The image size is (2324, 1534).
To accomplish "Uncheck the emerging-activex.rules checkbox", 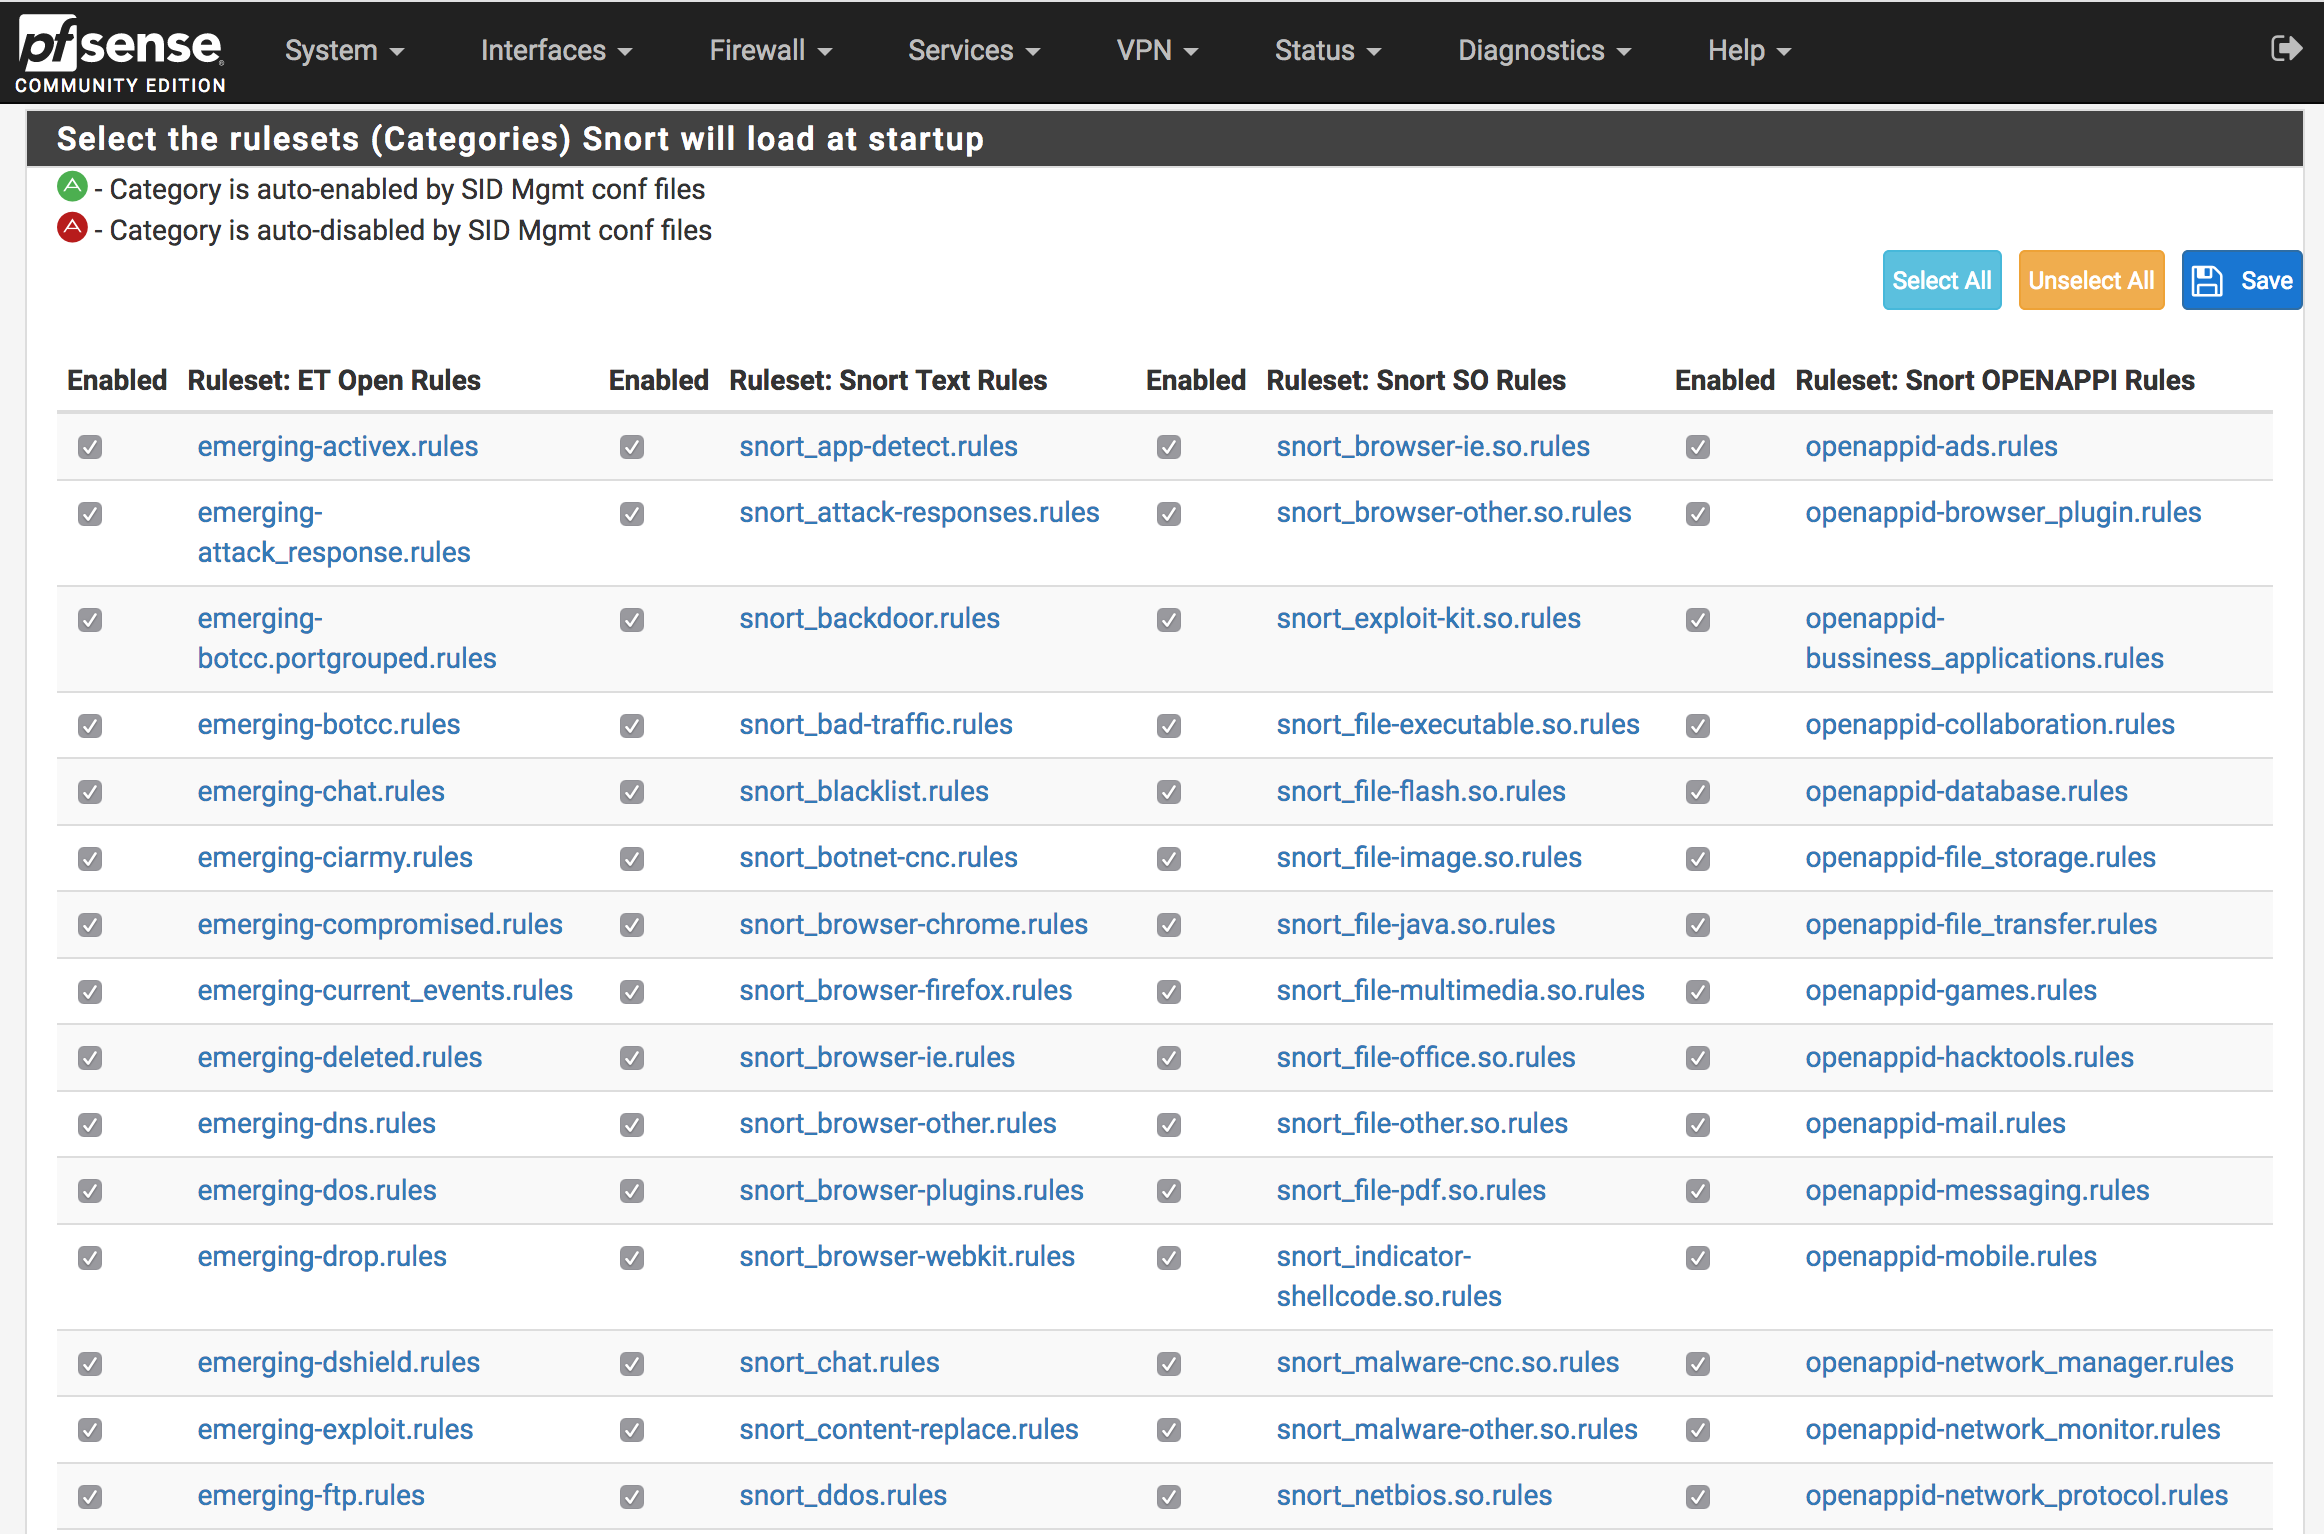I will click(90, 447).
